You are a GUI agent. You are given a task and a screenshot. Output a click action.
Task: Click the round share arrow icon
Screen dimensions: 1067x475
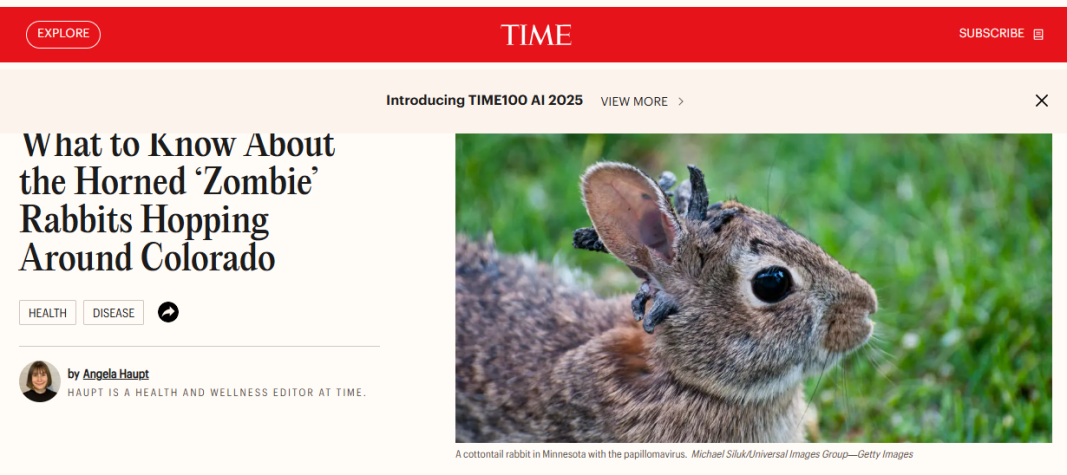tap(168, 312)
